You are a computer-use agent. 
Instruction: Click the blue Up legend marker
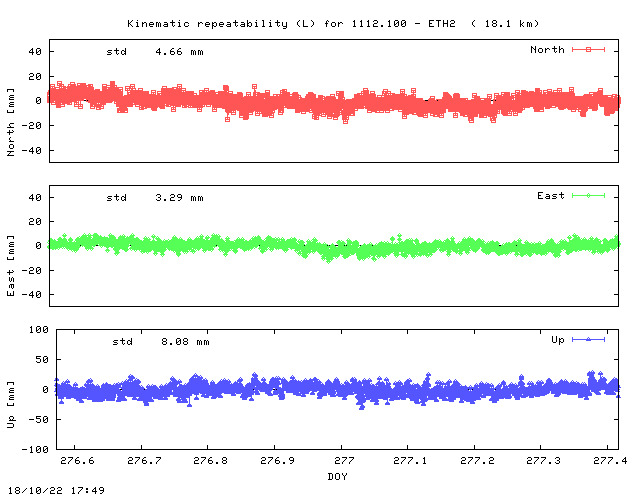coord(588,339)
